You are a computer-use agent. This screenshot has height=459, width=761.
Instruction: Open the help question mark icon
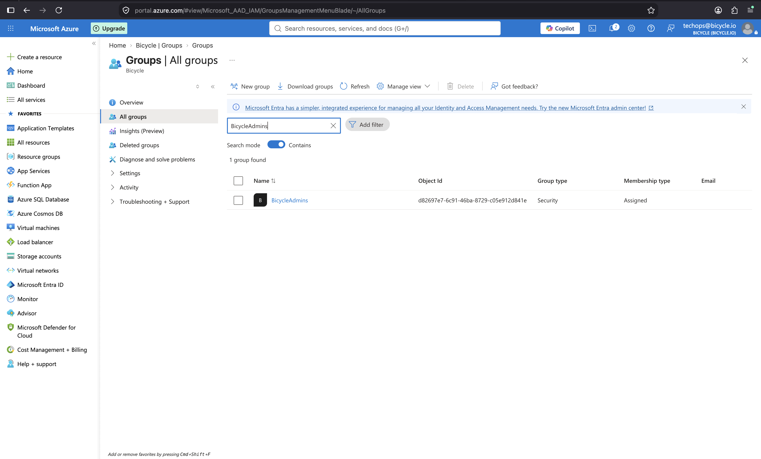pyautogui.click(x=651, y=29)
